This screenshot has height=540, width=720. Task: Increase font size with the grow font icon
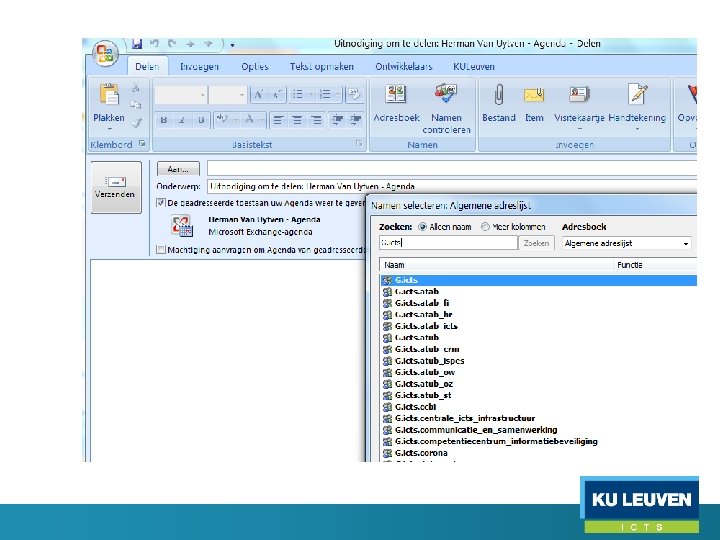[259, 95]
